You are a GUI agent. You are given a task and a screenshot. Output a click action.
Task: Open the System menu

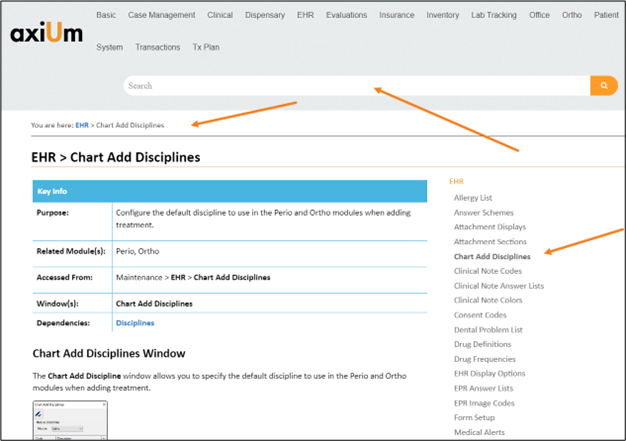(x=109, y=47)
